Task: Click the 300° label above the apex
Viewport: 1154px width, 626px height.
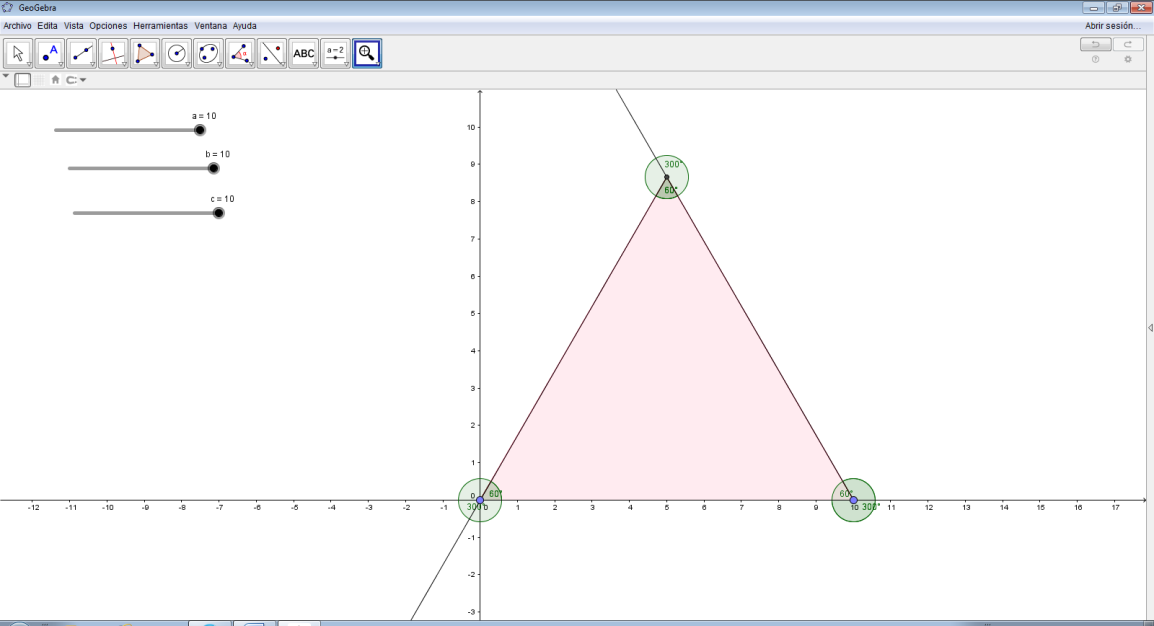Action: click(x=673, y=165)
